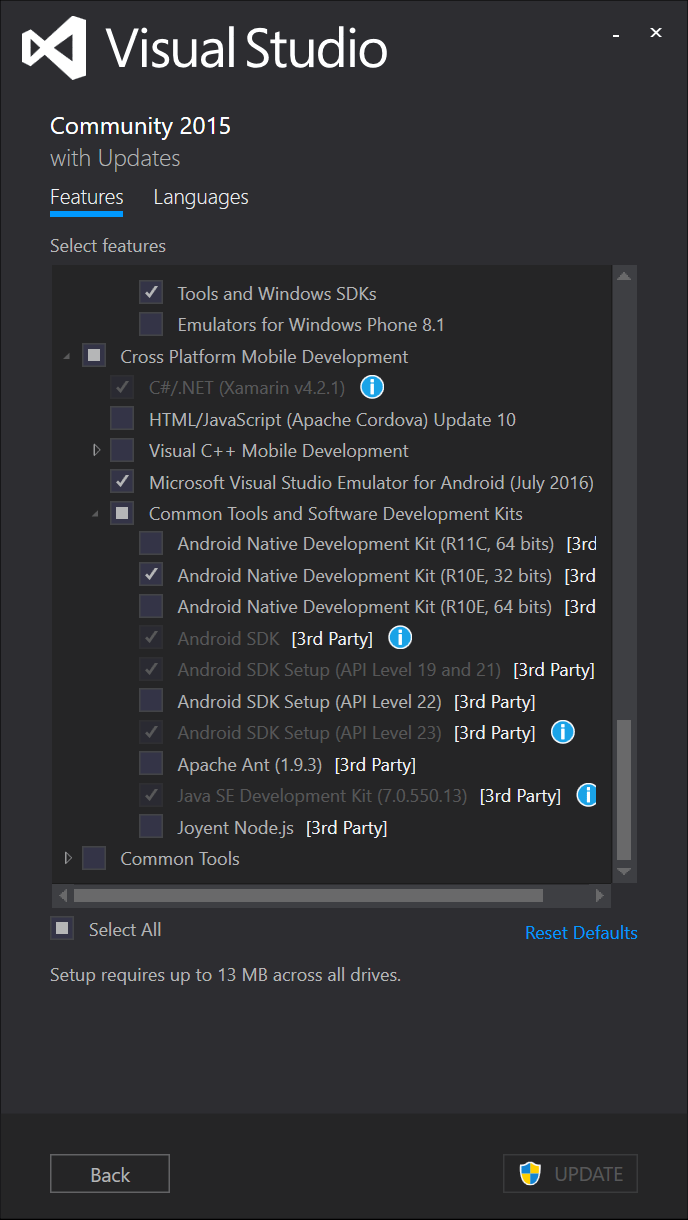Expand Visual C++ Mobile Development node

[97, 451]
